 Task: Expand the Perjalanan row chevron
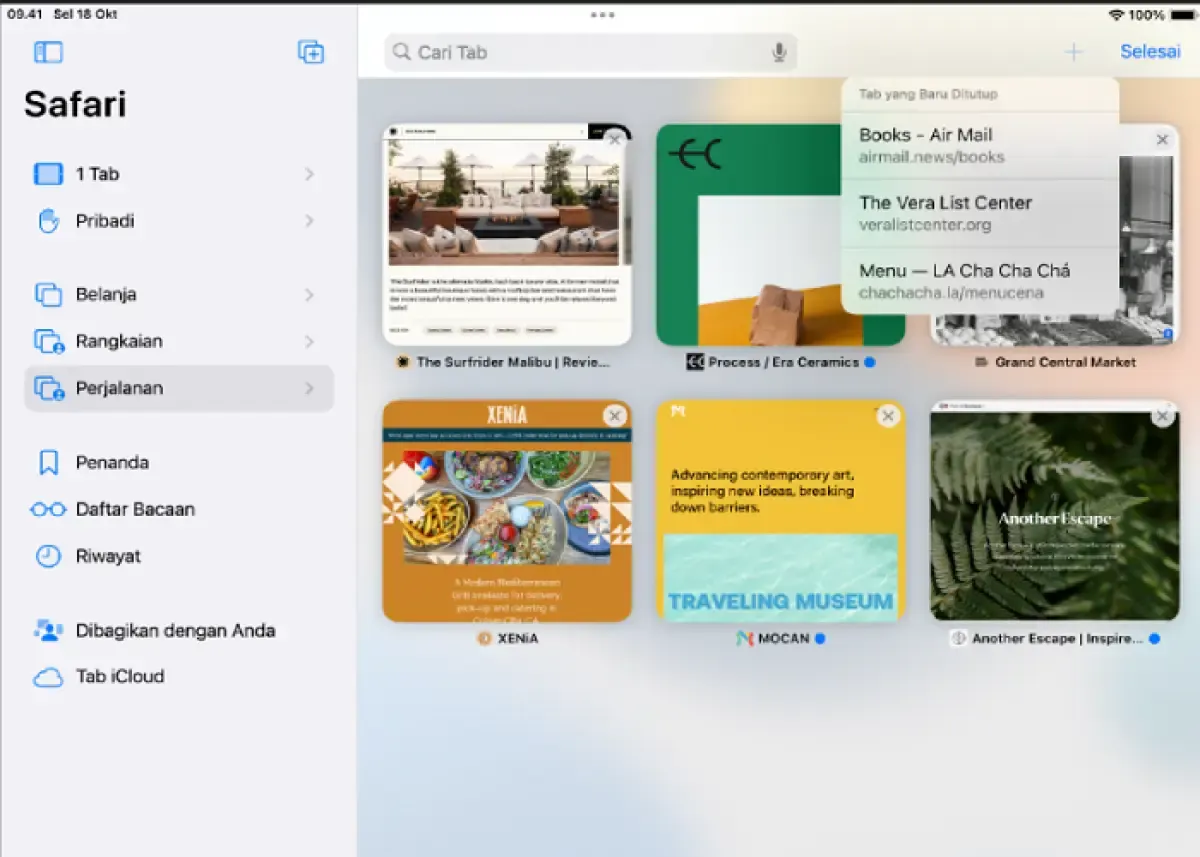309,388
